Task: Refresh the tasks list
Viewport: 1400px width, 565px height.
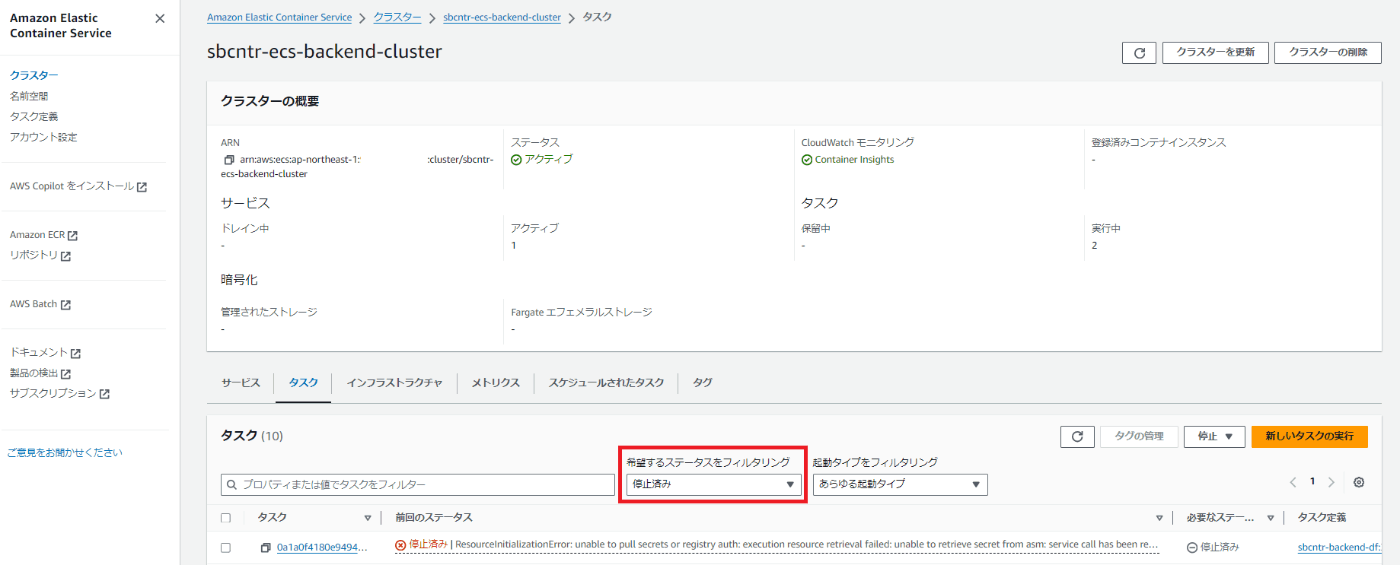Action: (x=1077, y=436)
